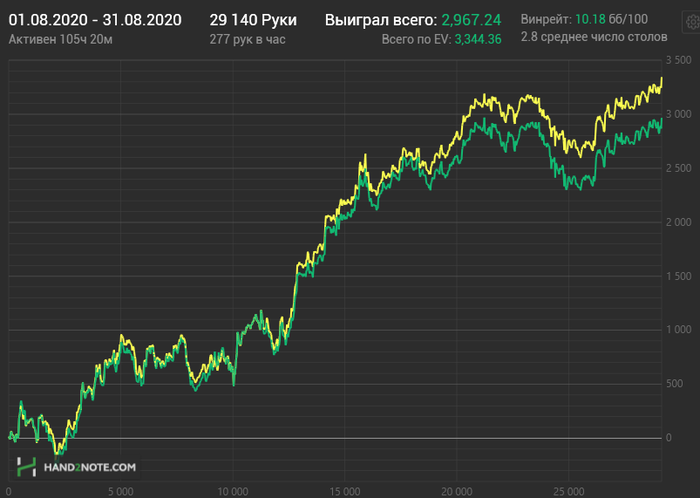This screenshot has height=498, width=700.
Task: Click the HAND2NOTE.COM watermark text
Action: 90,467
